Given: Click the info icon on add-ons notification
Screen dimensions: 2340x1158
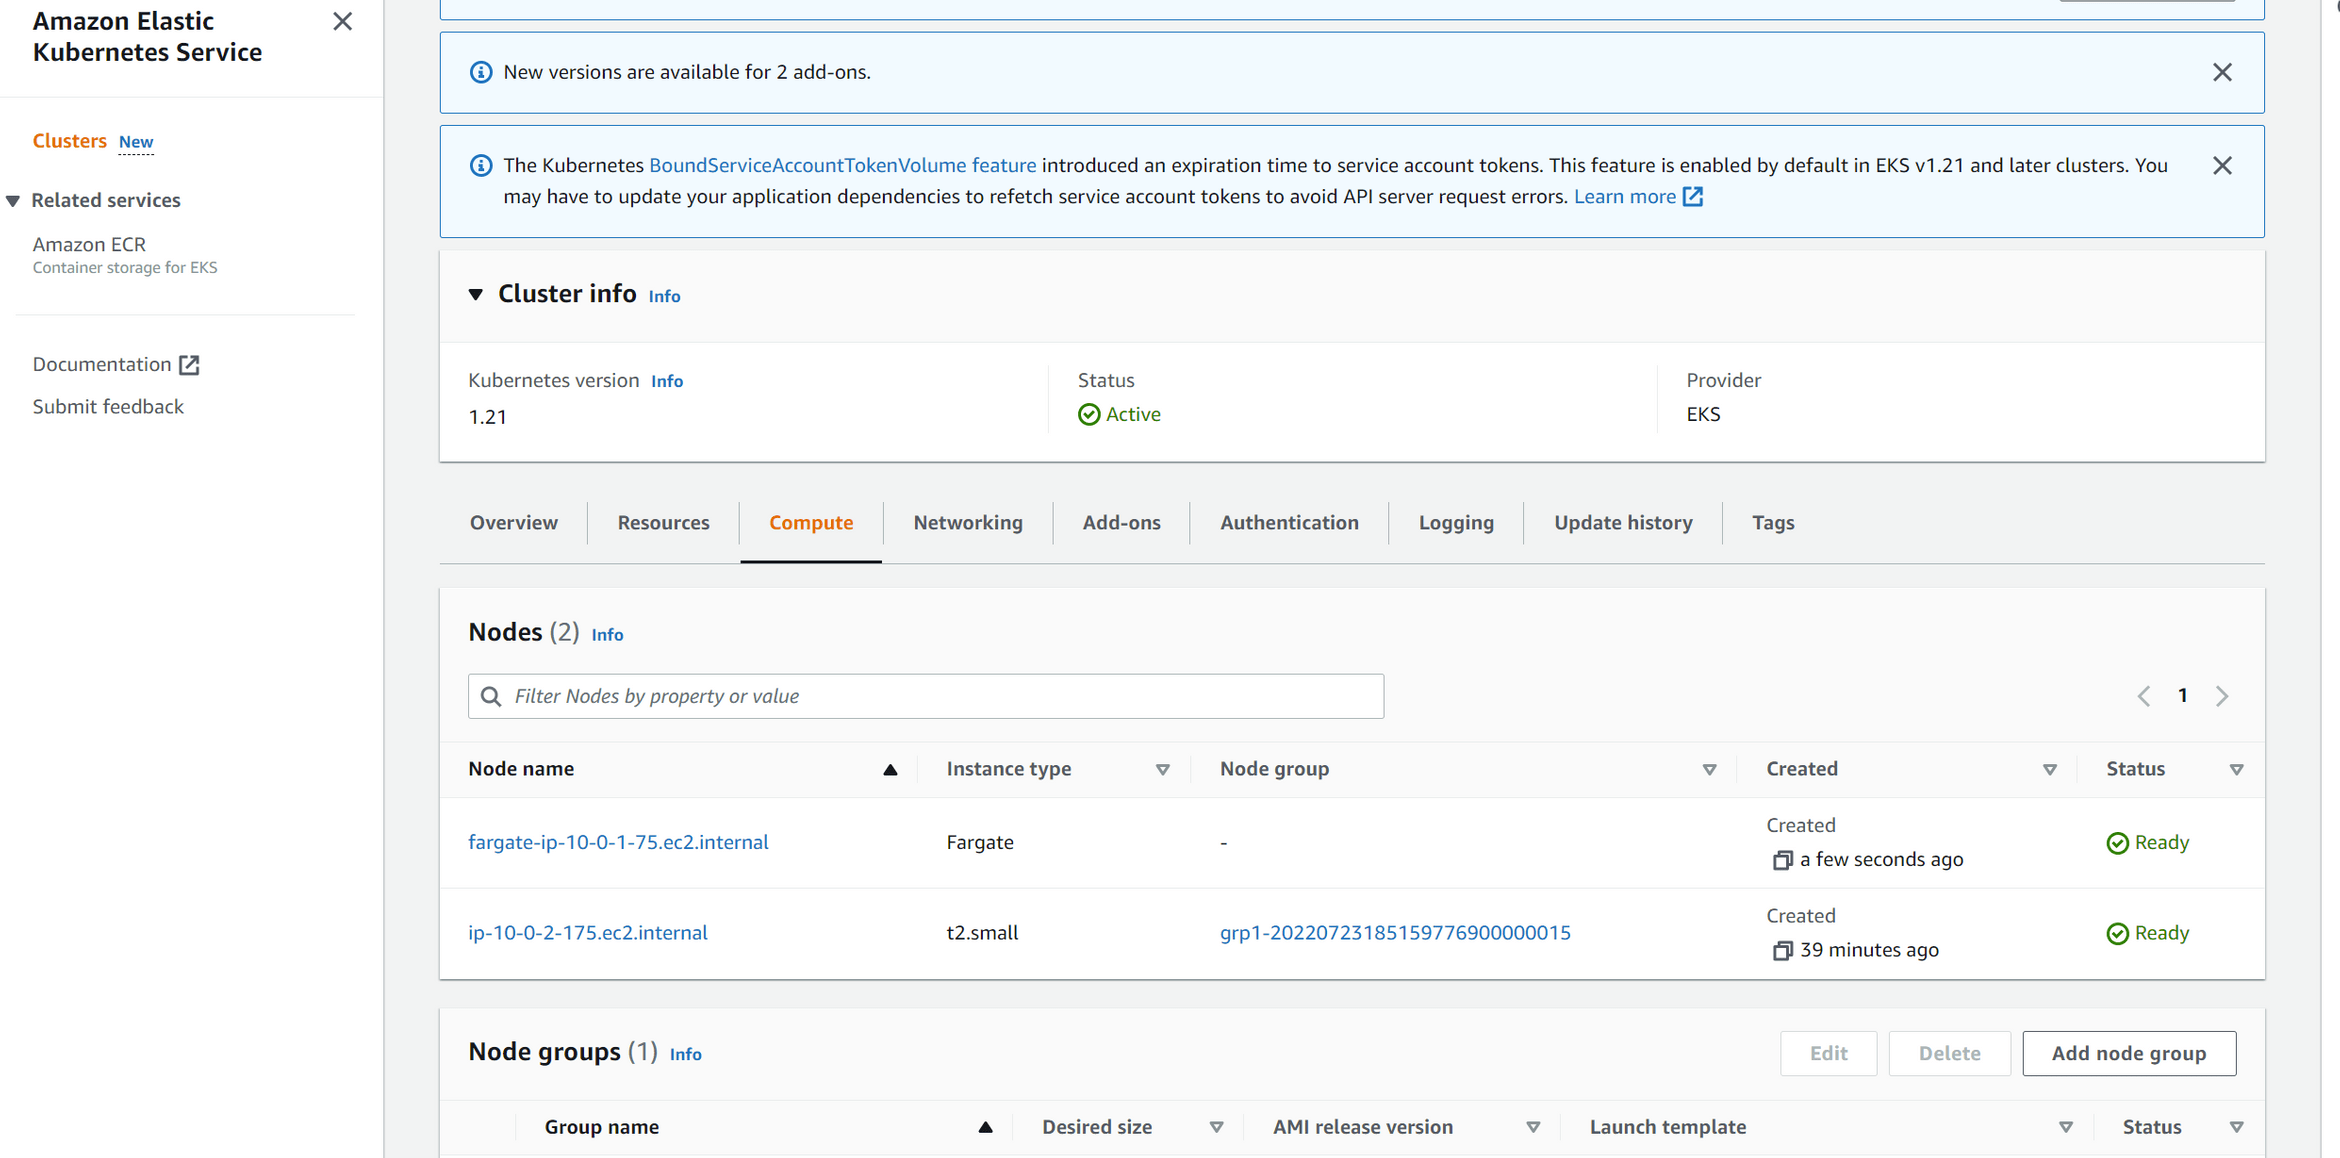Looking at the screenshot, I should coord(481,72).
